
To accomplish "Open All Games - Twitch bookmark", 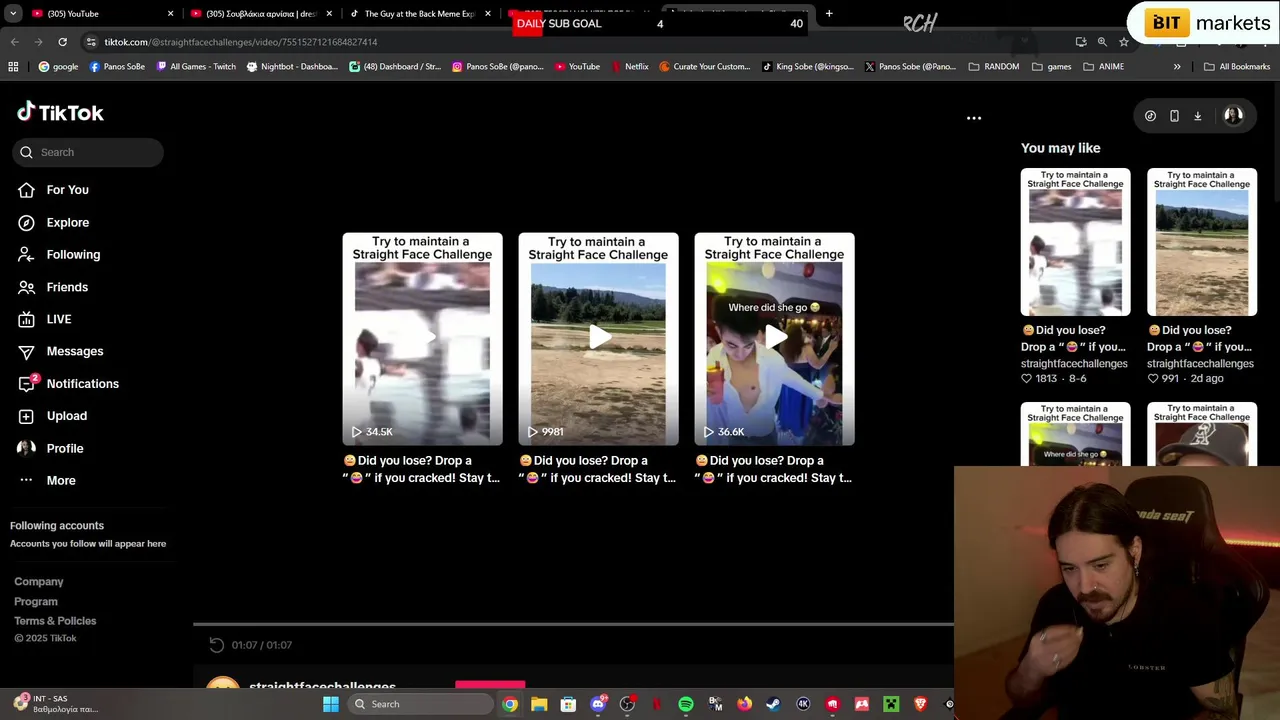I will tap(196, 67).
